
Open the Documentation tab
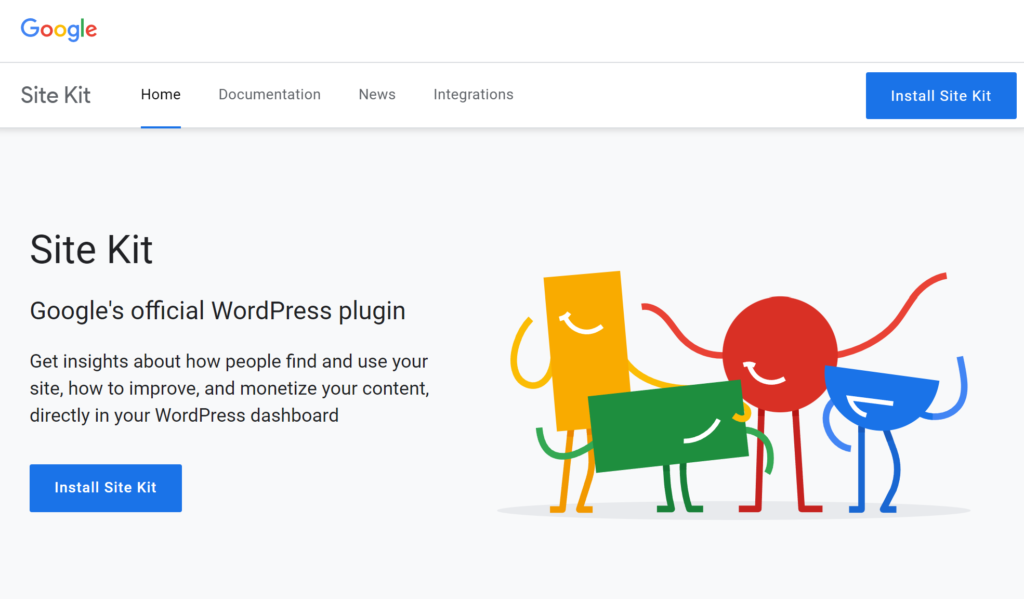point(269,95)
